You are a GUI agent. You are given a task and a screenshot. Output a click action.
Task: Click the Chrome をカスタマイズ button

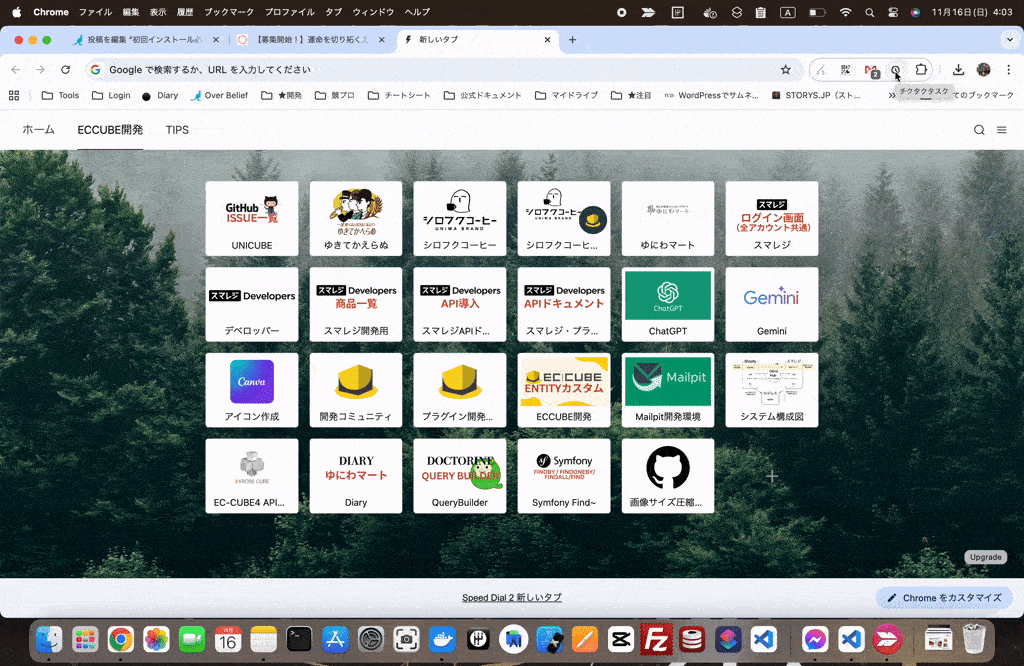944,598
